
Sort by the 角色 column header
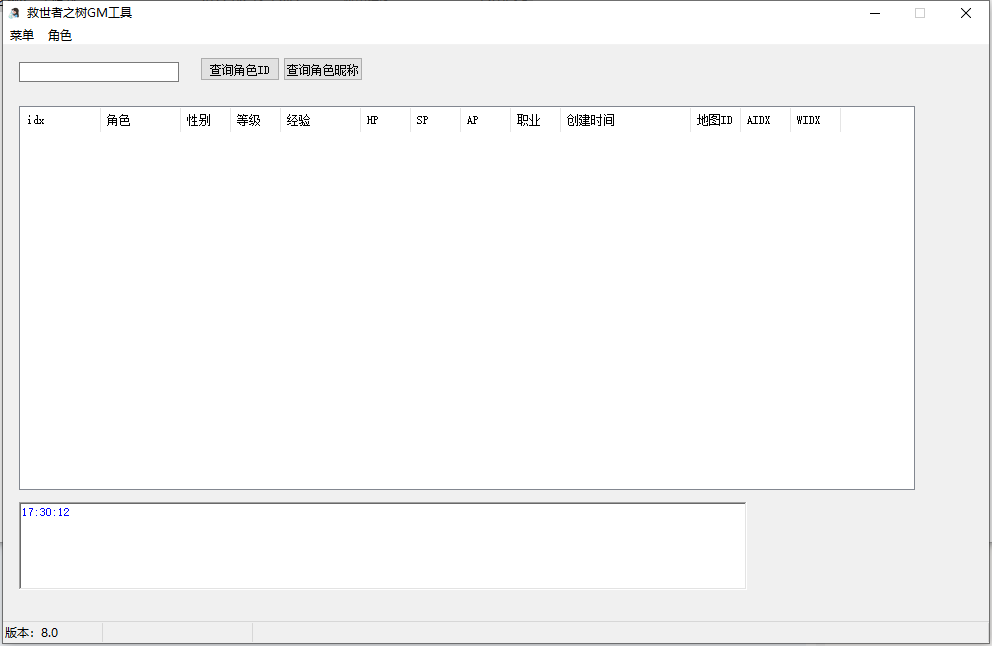tap(140, 120)
